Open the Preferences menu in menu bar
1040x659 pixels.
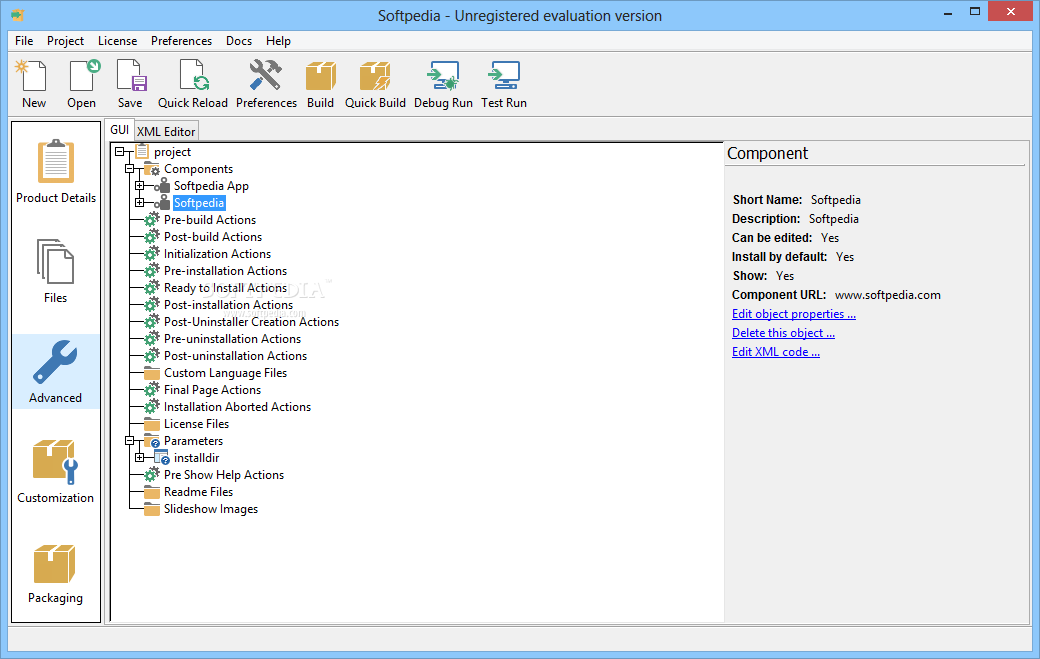point(181,41)
